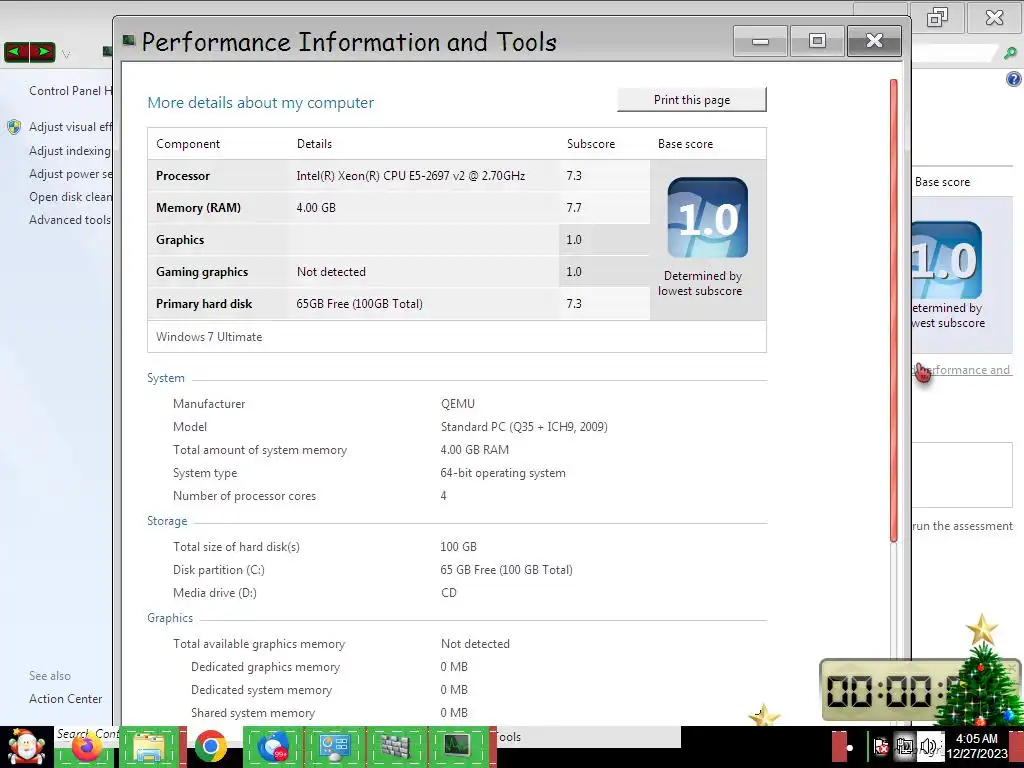
Task: Click the Primary hard disk row label
Action: click(x=204, y=304)
